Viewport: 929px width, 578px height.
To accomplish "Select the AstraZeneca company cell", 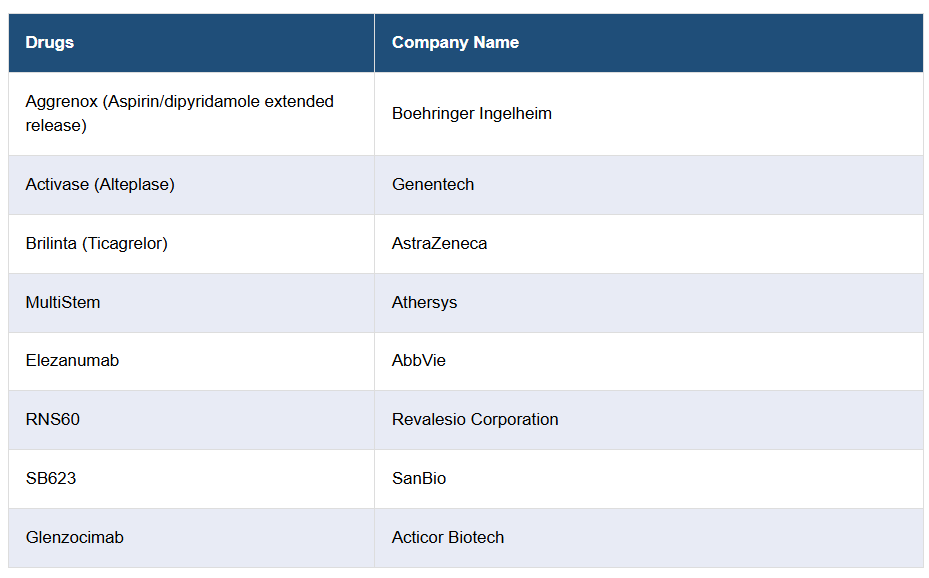I will 440,243.
